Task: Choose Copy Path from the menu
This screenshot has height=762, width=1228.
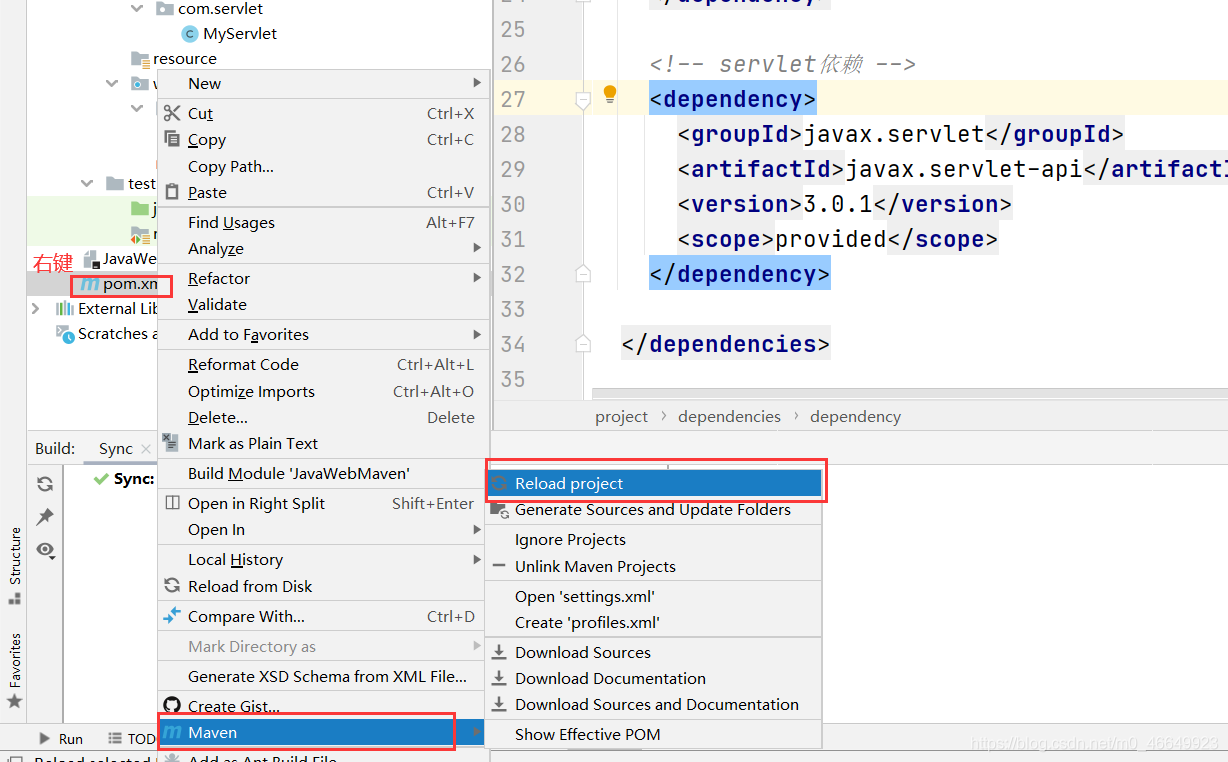Action: (324, 166)
